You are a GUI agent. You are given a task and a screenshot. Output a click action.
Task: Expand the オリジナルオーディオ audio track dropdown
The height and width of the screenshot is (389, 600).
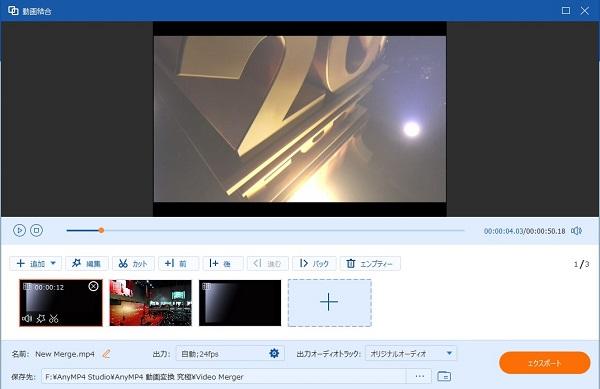point(411,353)
